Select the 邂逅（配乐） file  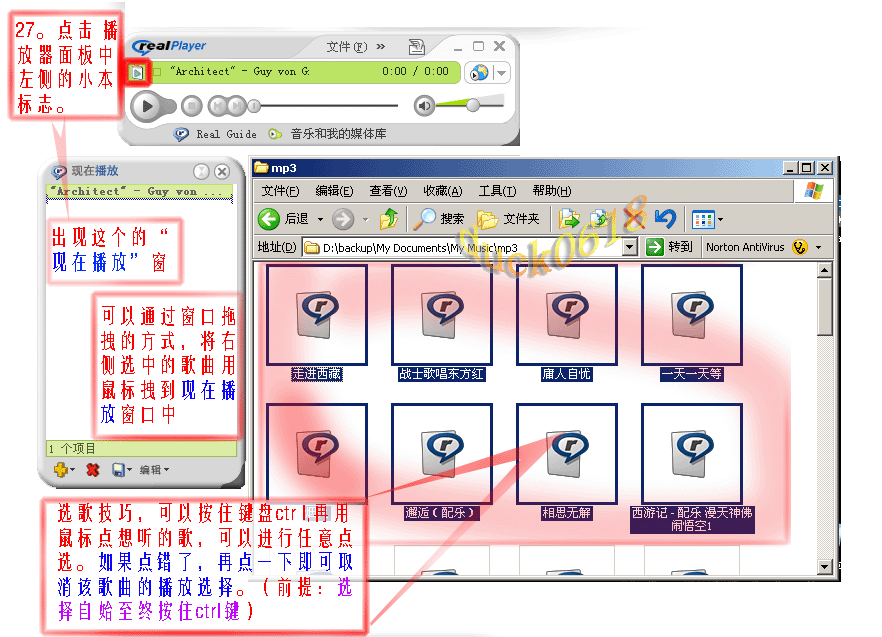tap(442, 462)
